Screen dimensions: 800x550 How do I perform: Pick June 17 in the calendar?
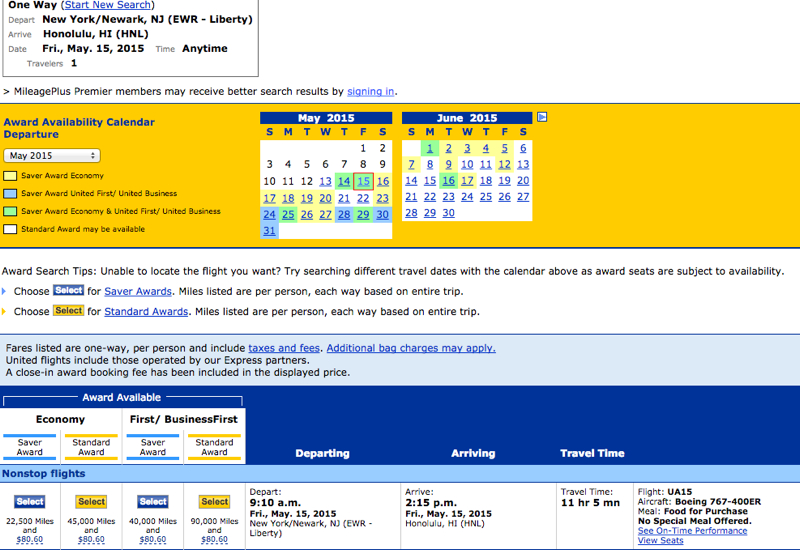coord(467,181)
